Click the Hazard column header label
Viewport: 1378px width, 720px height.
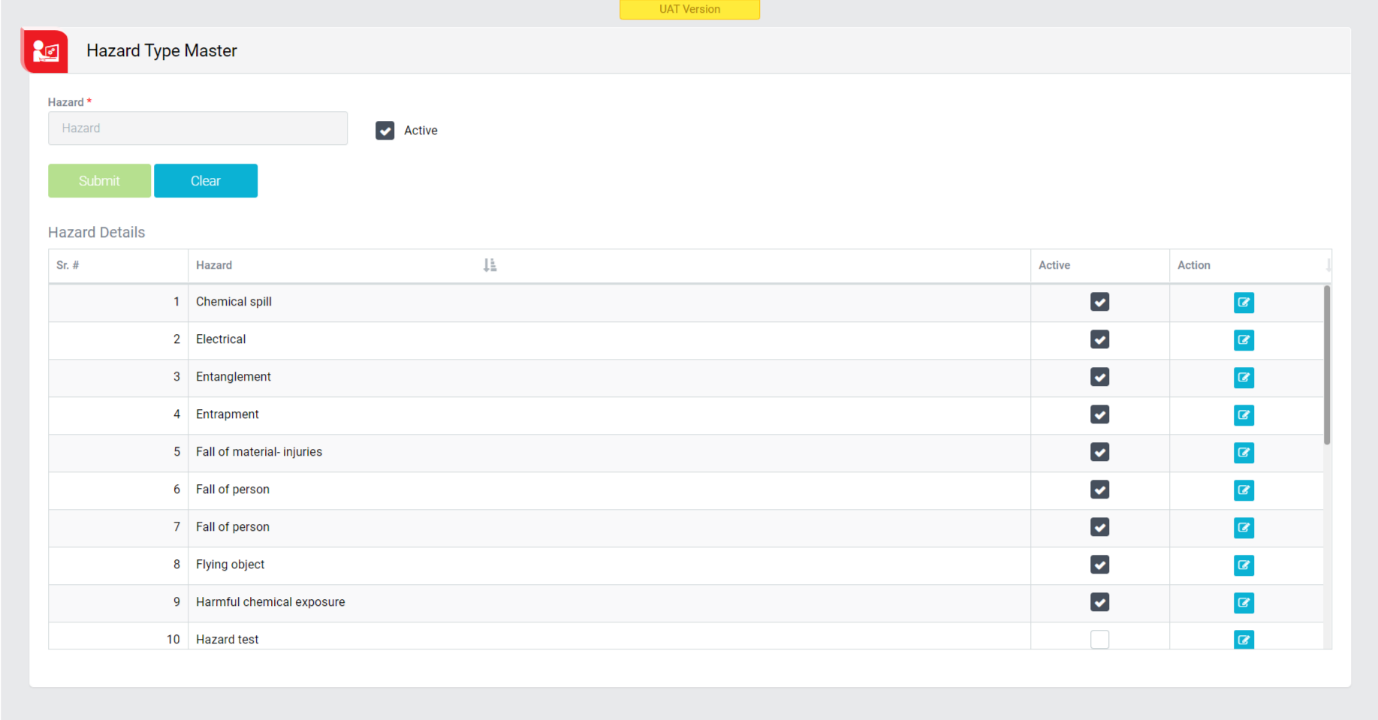[214, 265]
